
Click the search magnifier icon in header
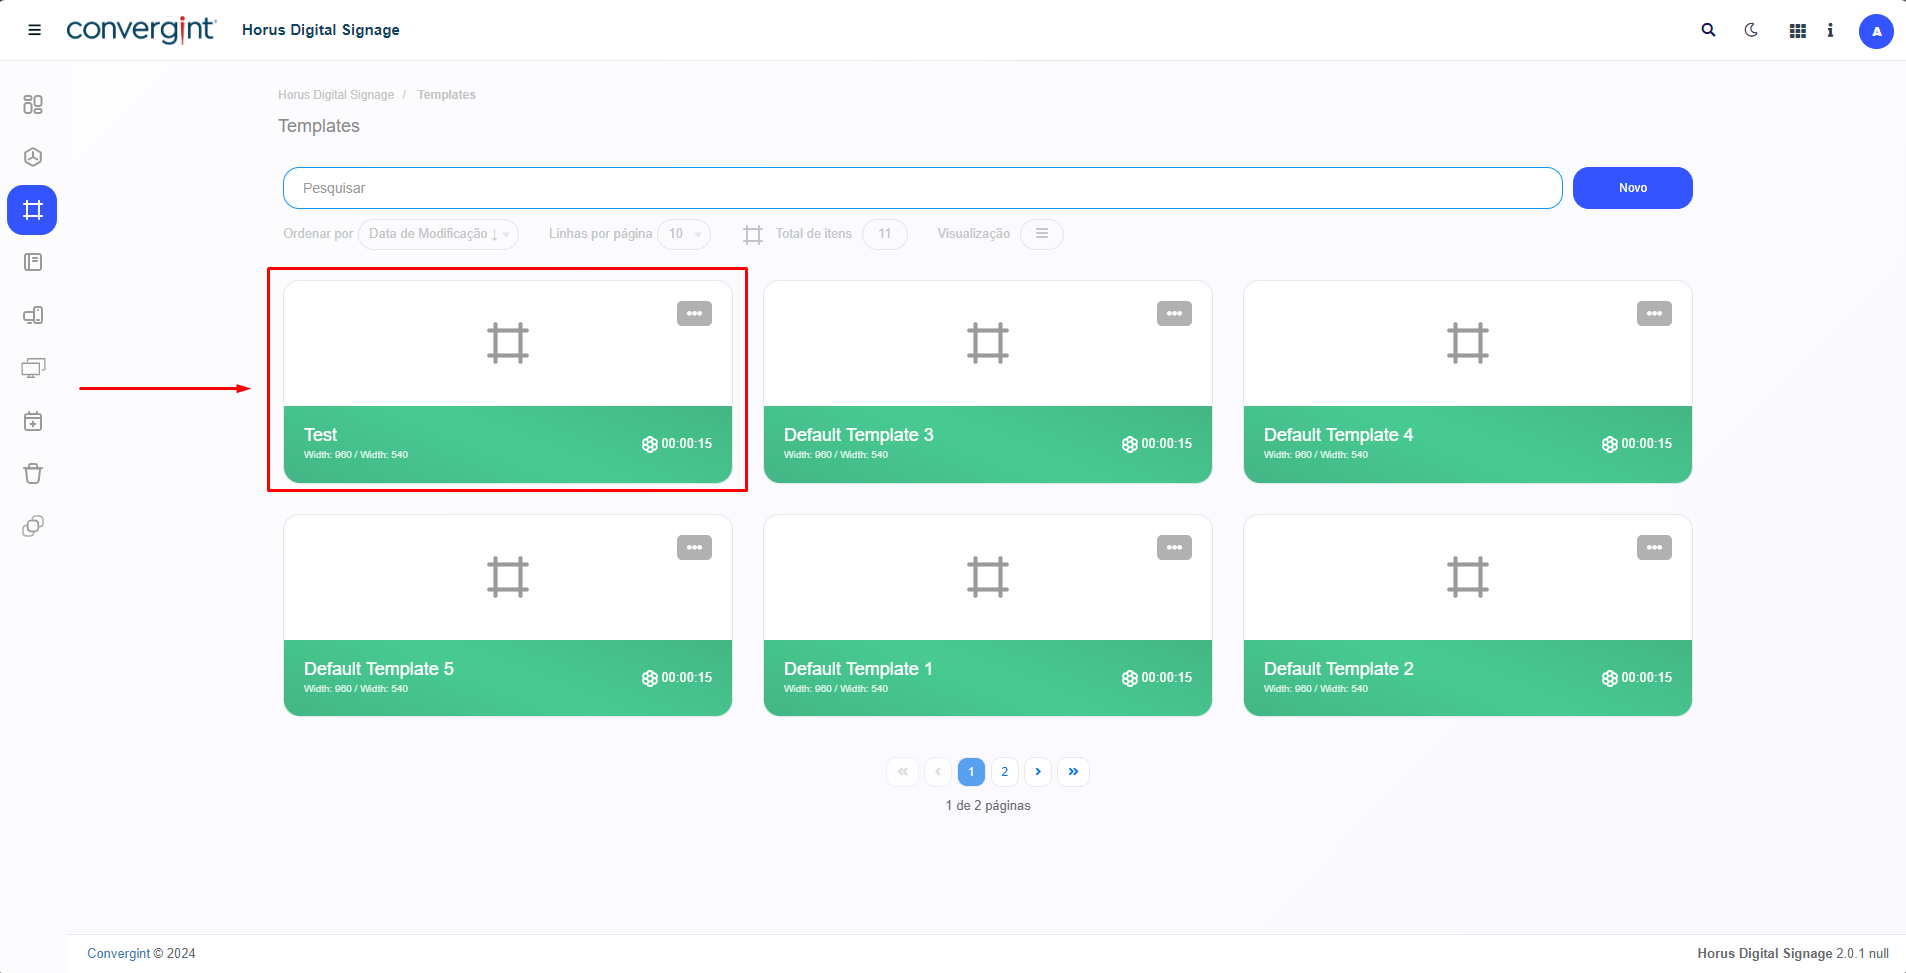click(1708, 30)
